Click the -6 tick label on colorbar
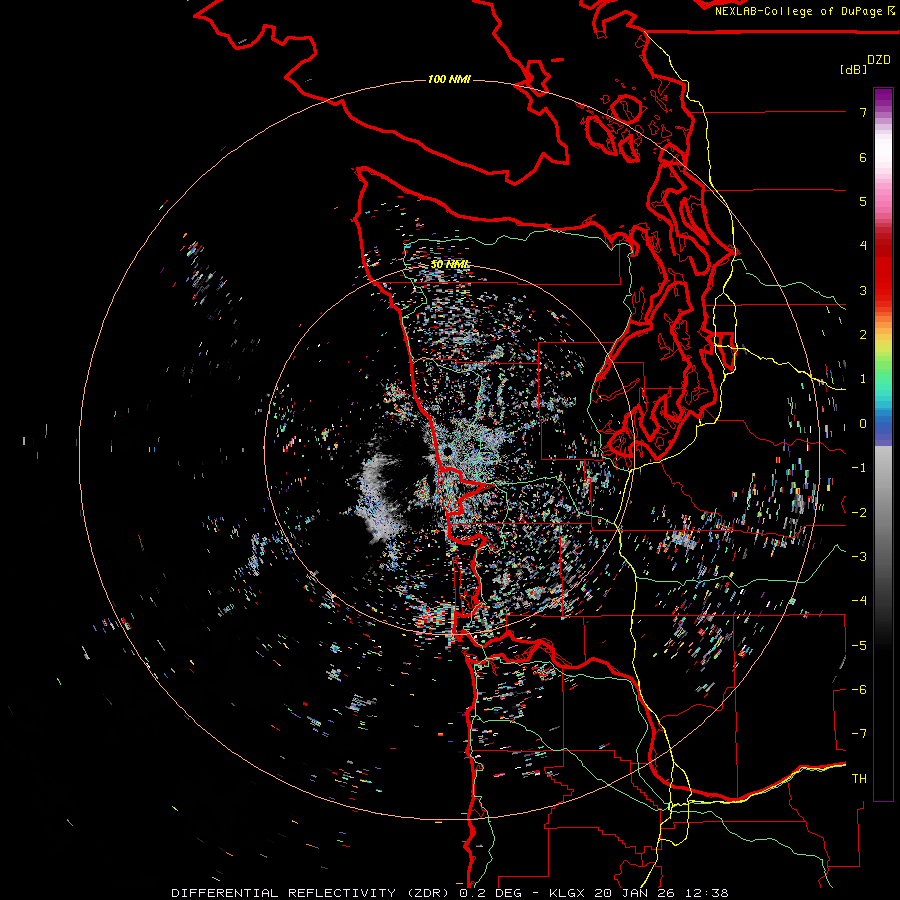The image size is (900, 900). tap(859, 690)
